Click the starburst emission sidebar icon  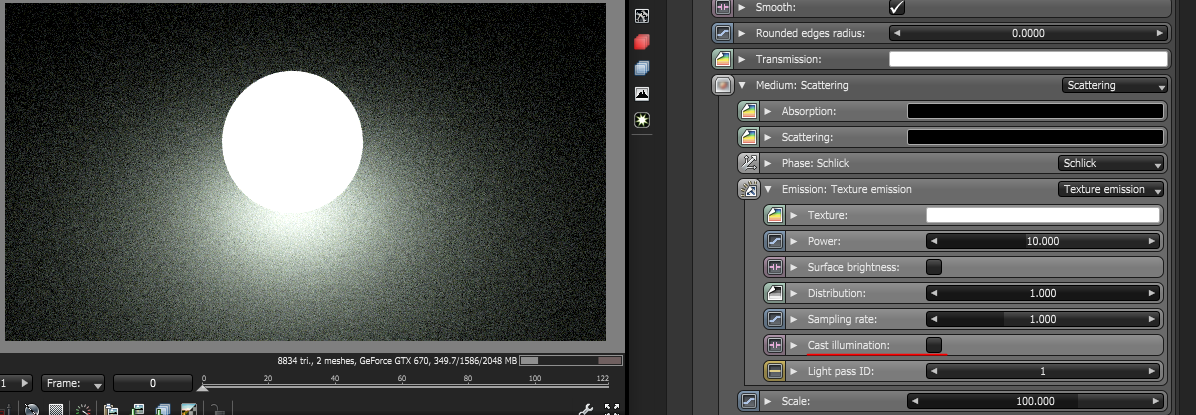click(641, 120)
